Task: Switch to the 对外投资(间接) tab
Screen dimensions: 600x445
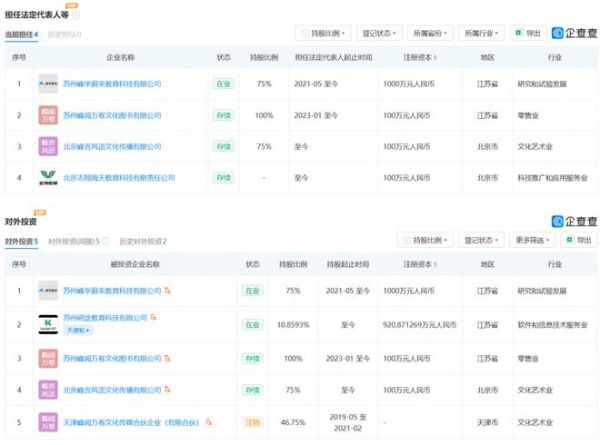Action: 73,241
